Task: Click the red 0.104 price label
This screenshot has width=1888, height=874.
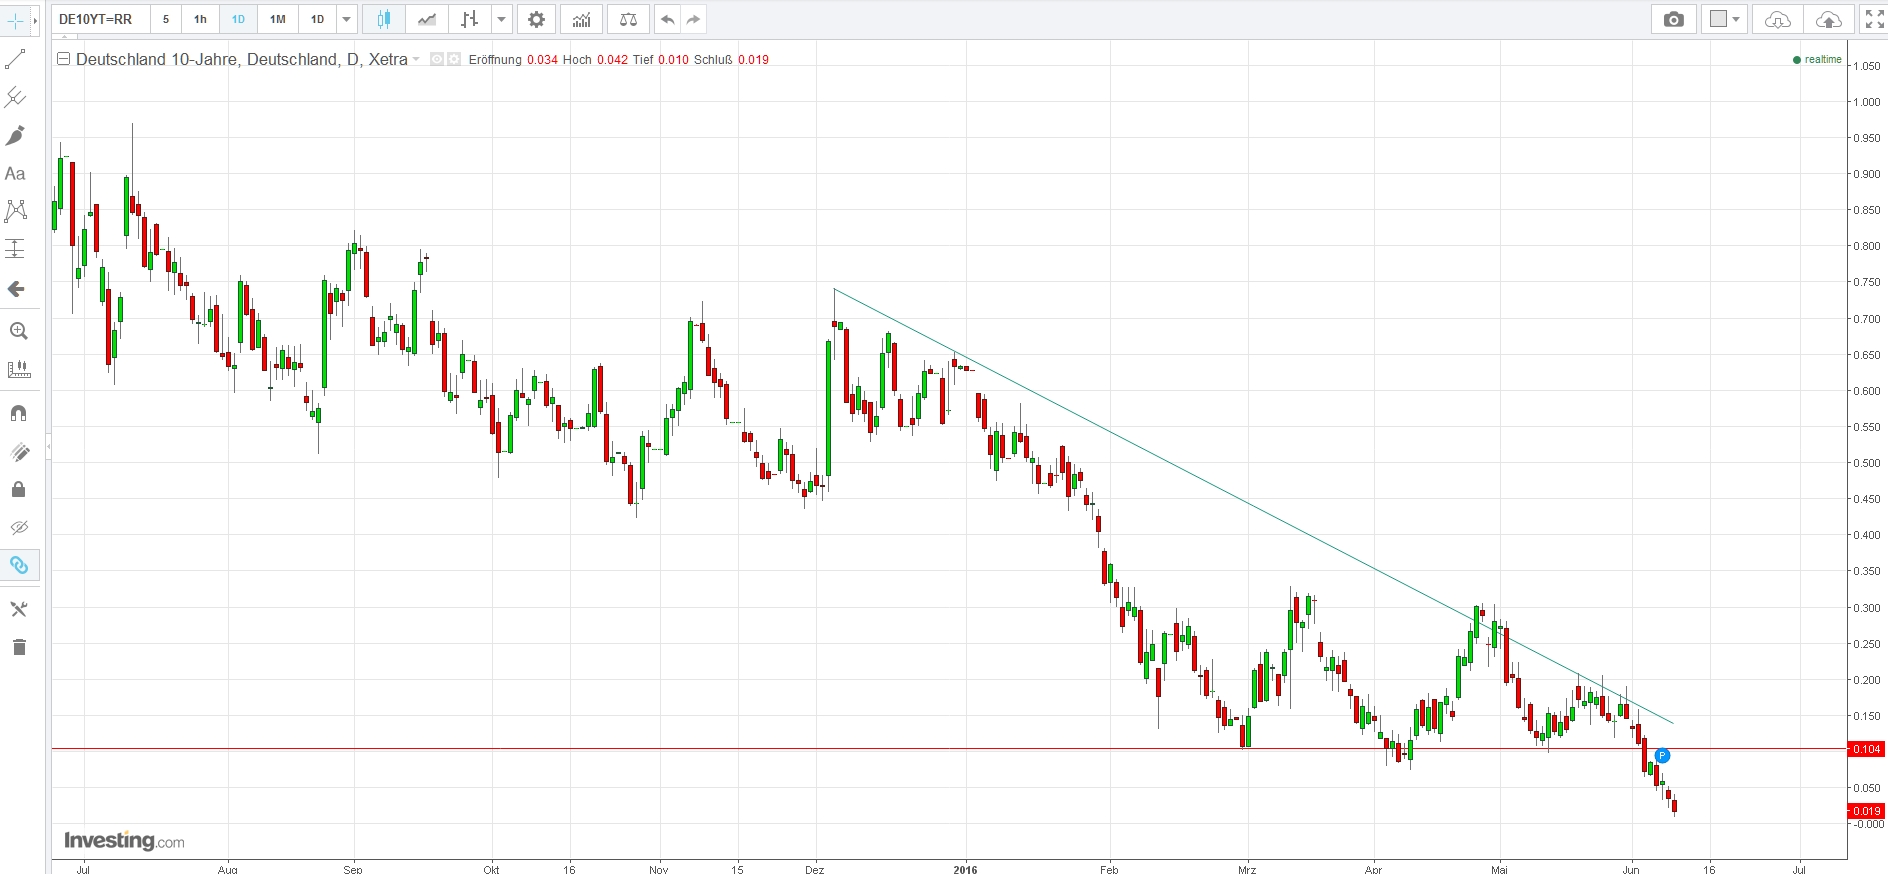Action: click(x=1866, y=749)
